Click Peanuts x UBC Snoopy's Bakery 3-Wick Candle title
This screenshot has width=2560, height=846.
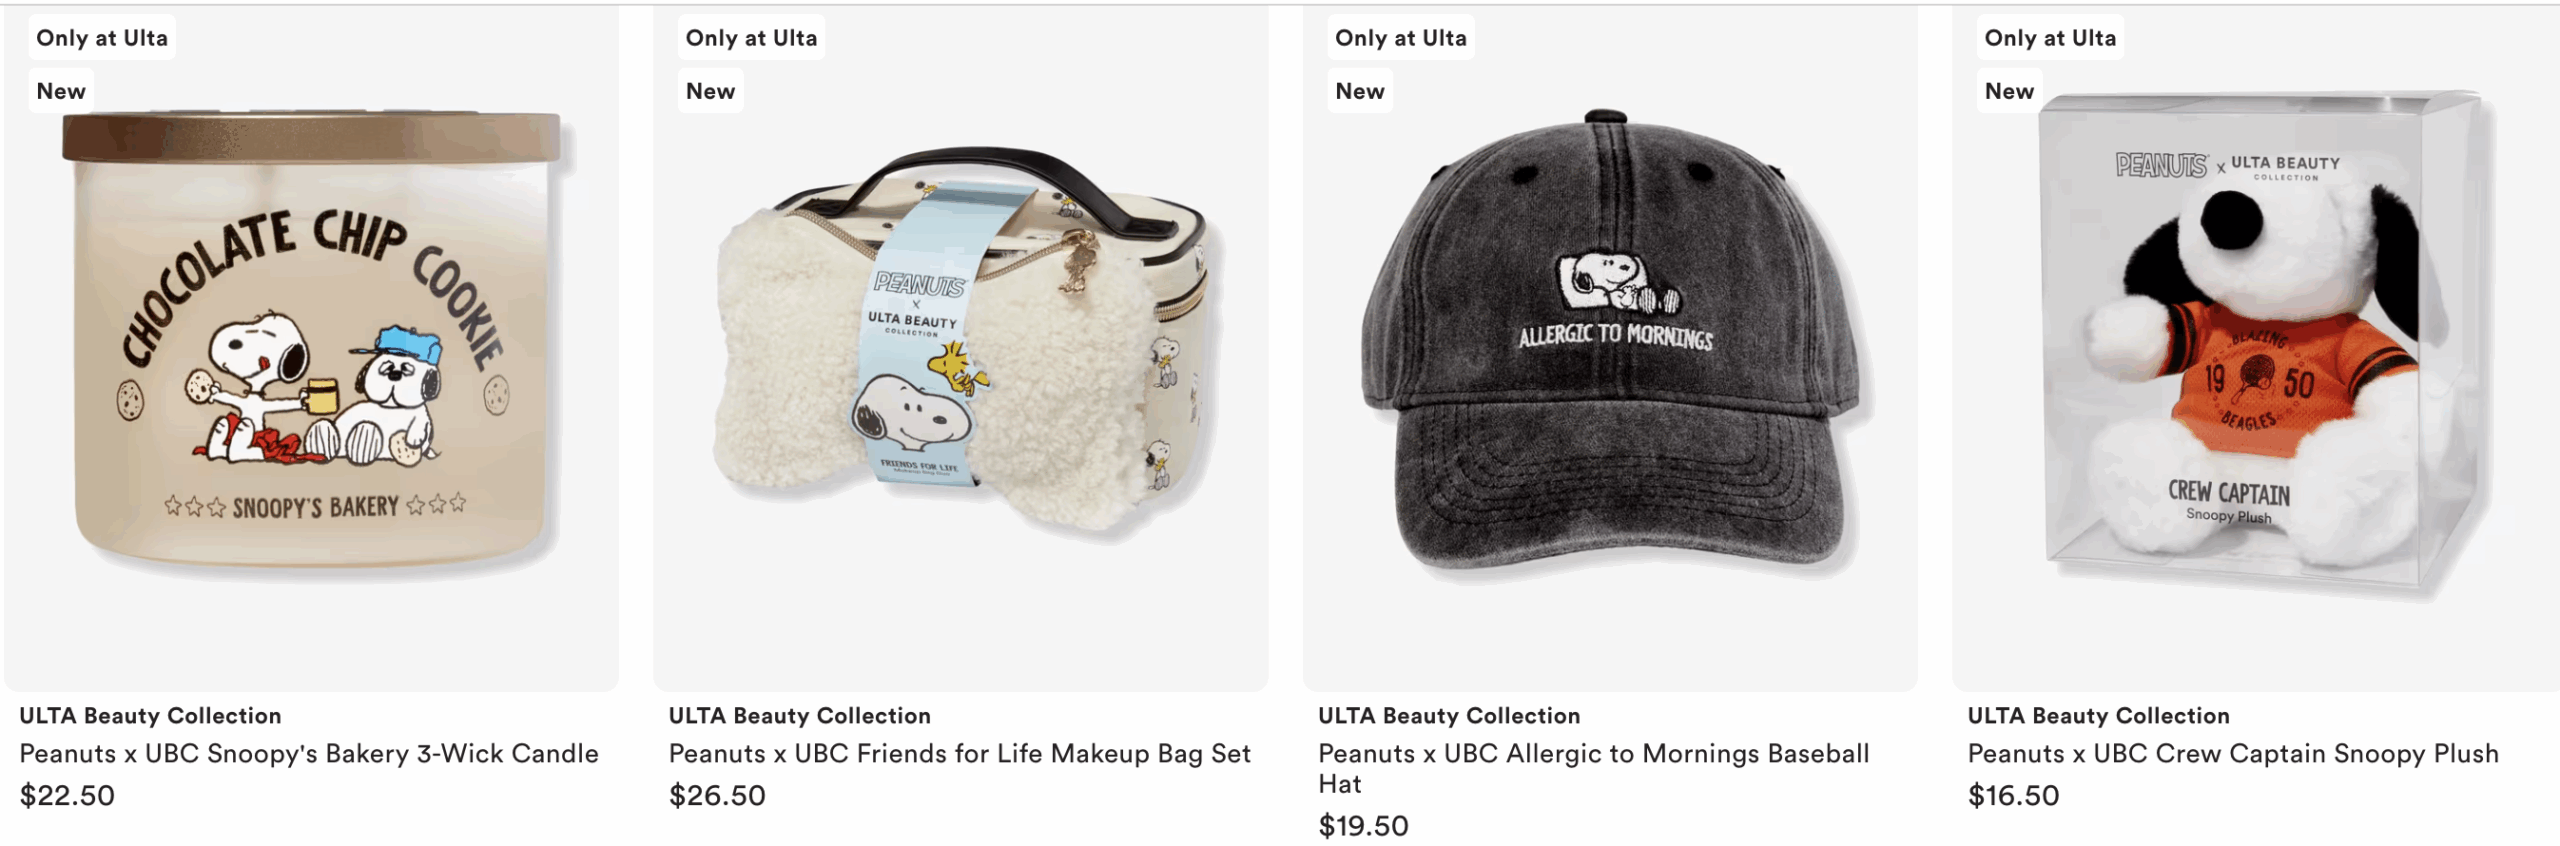(309, 753)
